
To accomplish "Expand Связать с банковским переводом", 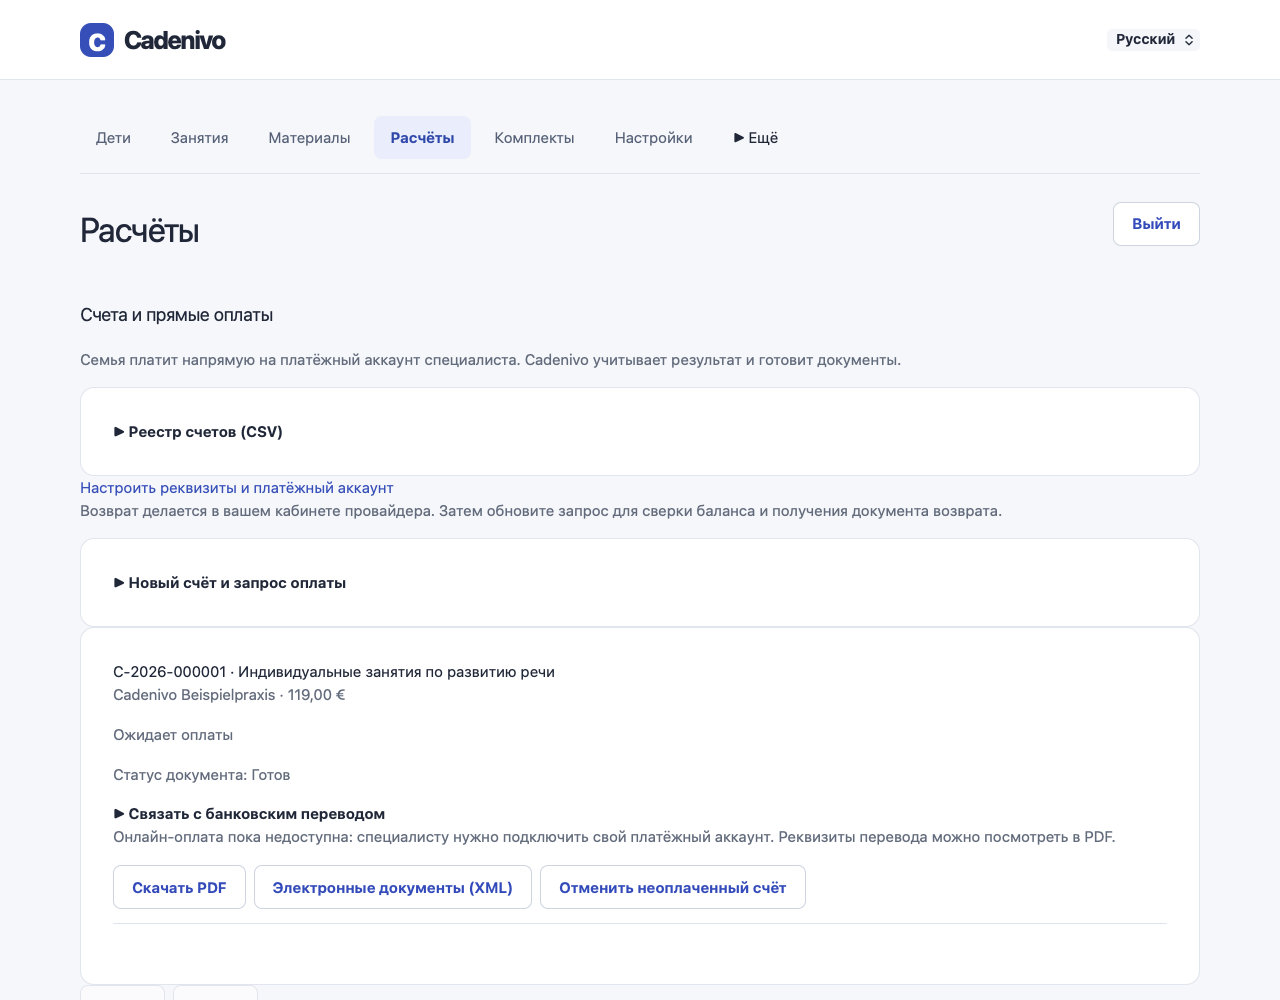I will [x=249, y=814].
